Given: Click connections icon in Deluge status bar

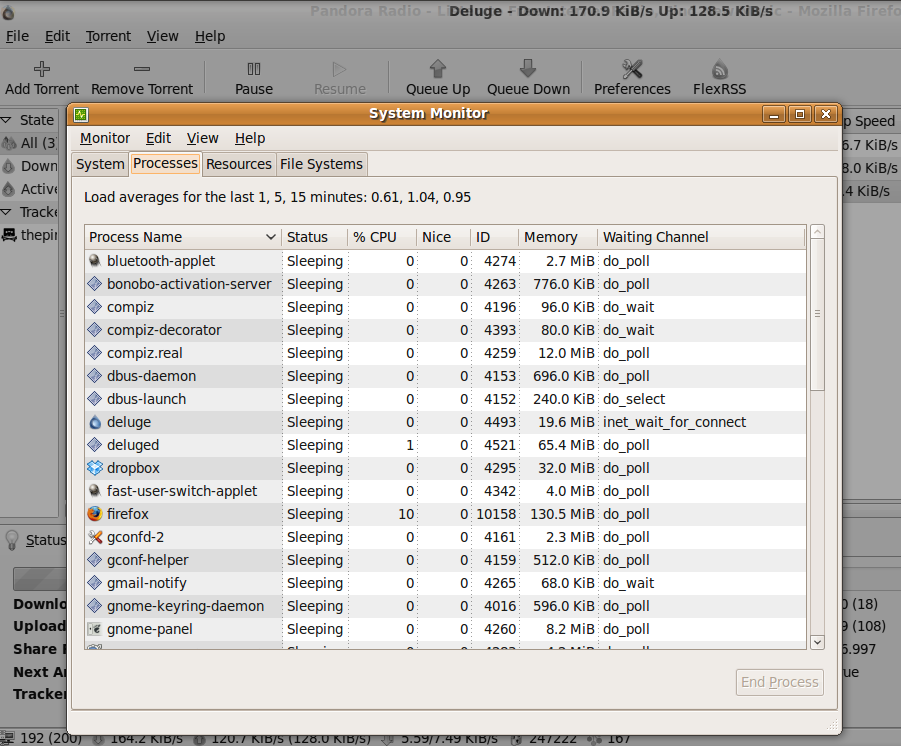Looking at the screenshot, I should [x=7, y=737].
